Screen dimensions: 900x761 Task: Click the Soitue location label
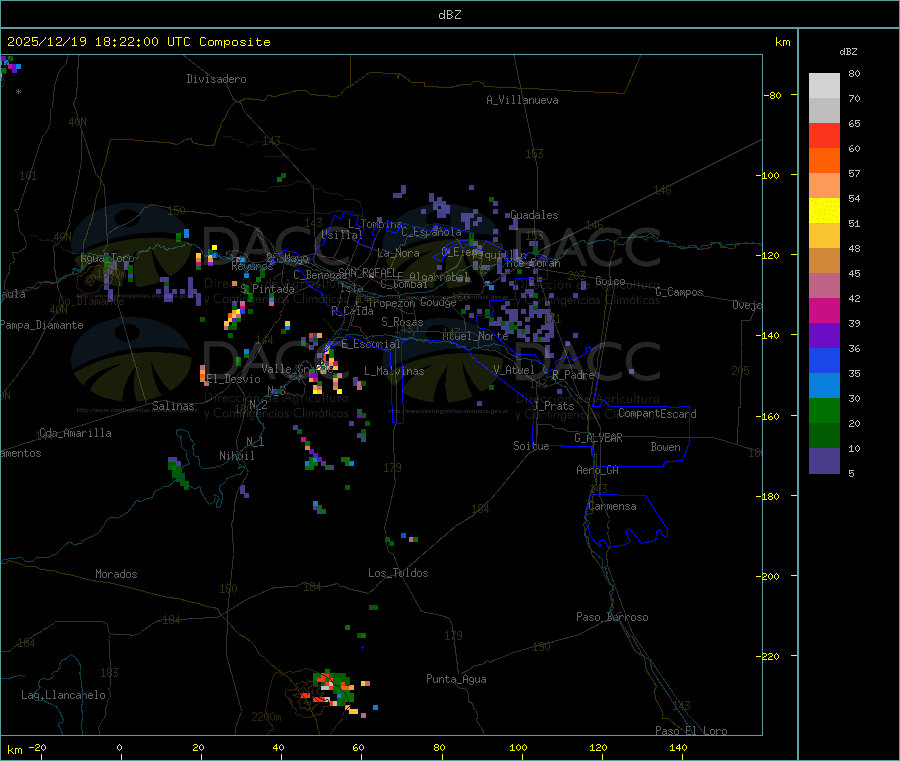pyautogui.click(x=531, y=446)
